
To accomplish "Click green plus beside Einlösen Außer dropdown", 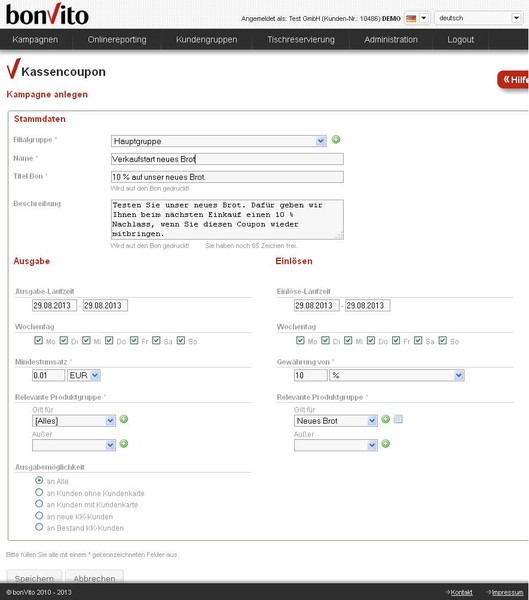I will click(x=385, y=443).
